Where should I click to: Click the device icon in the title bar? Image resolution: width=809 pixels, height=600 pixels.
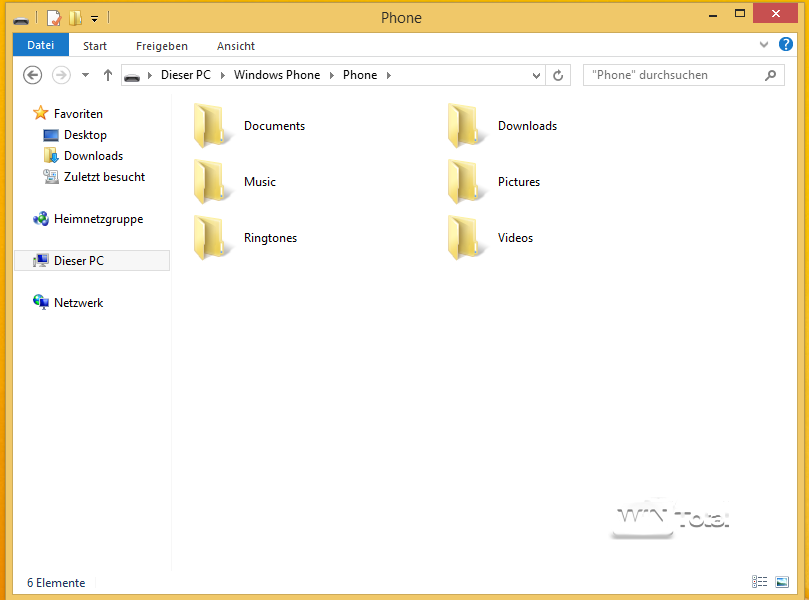21,20
